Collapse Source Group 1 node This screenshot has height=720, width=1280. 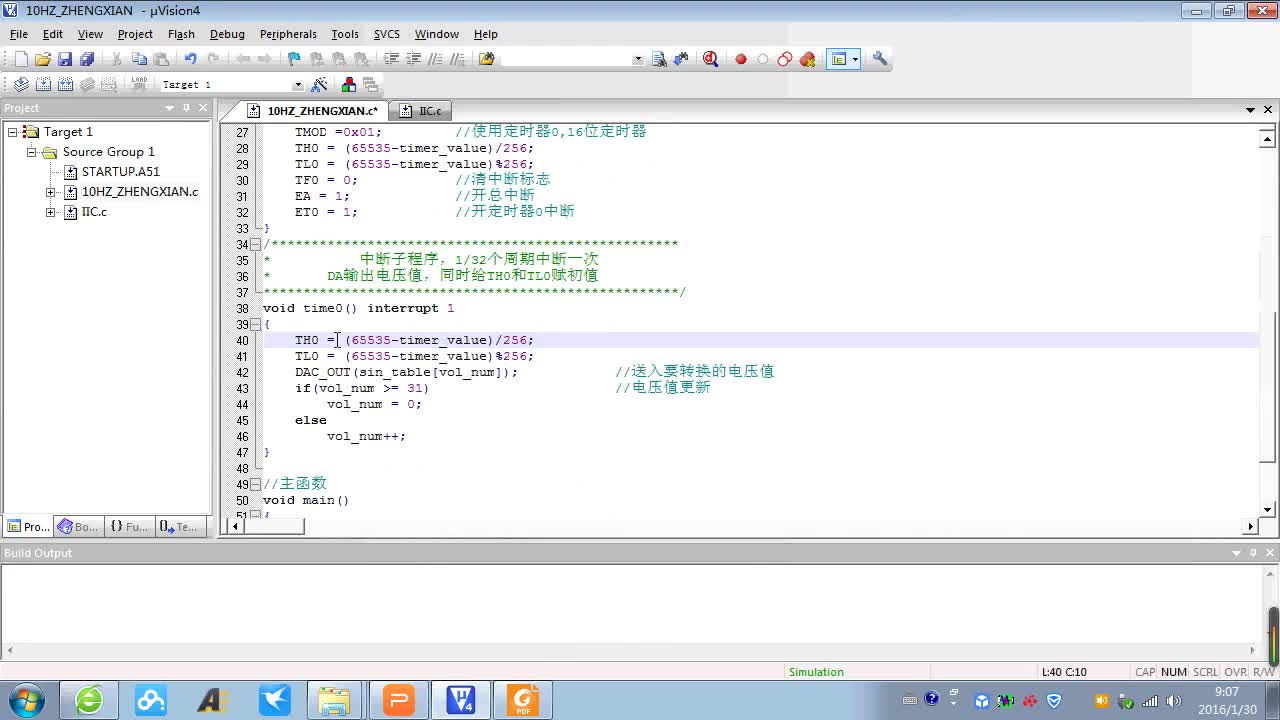[x=32, y=152]
